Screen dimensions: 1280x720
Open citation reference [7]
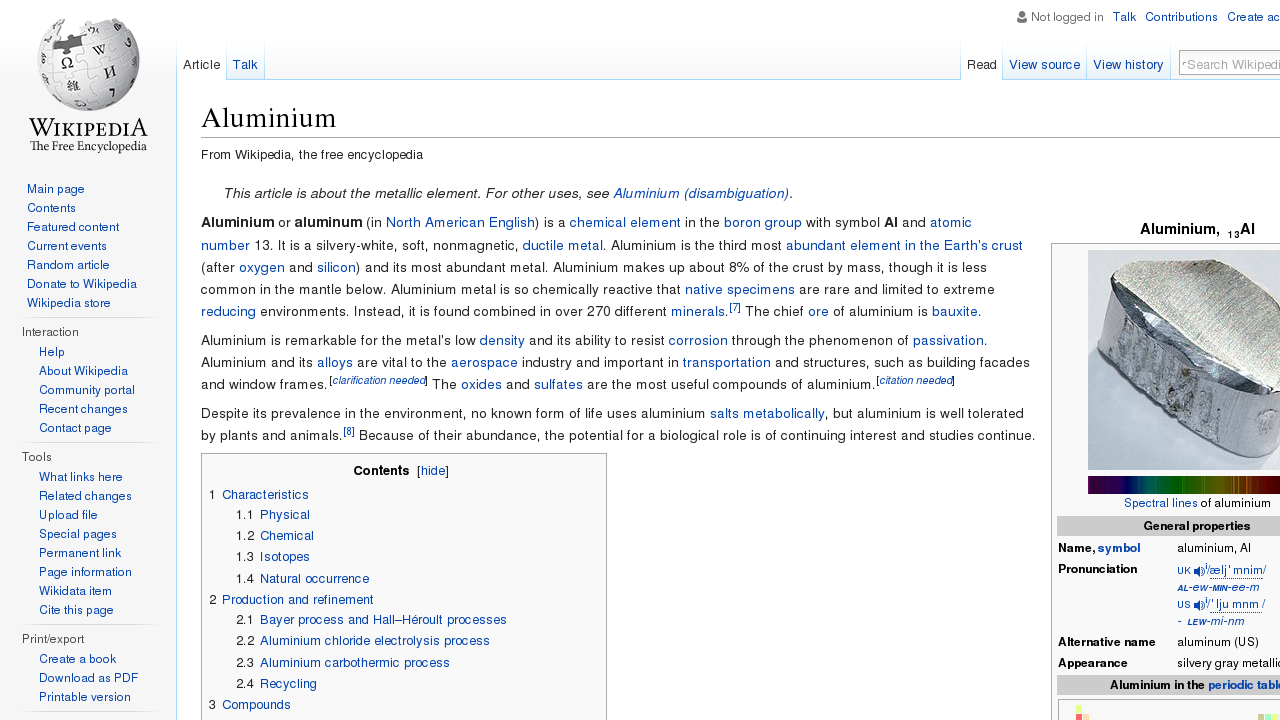click(x=735, y=307)
